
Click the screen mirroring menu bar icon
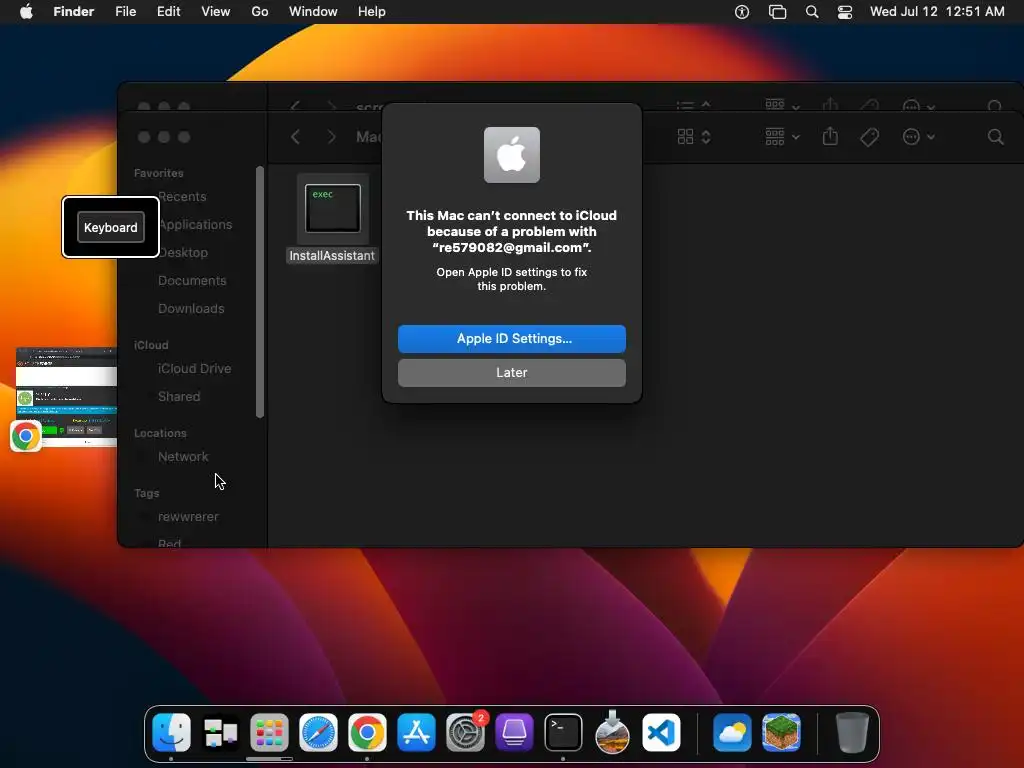[x=777, y=12]
